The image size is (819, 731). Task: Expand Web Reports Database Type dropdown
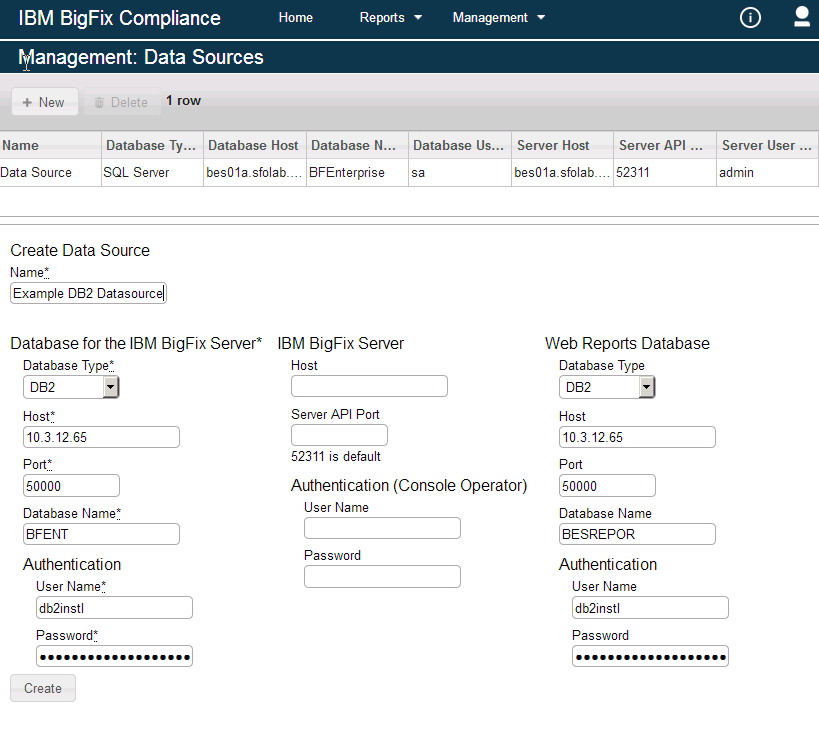[607, 388]
